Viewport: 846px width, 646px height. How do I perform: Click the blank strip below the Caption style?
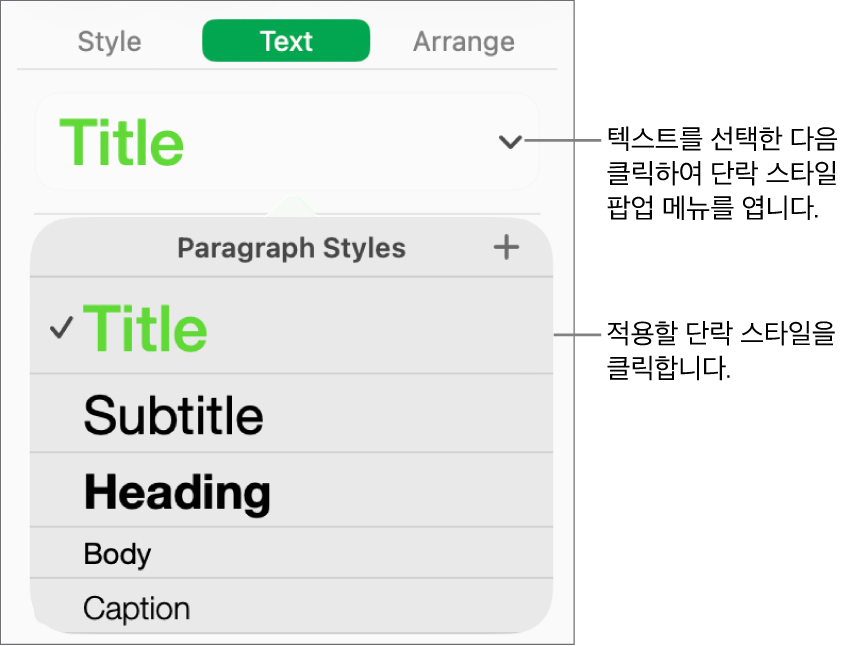pos(291,639)
